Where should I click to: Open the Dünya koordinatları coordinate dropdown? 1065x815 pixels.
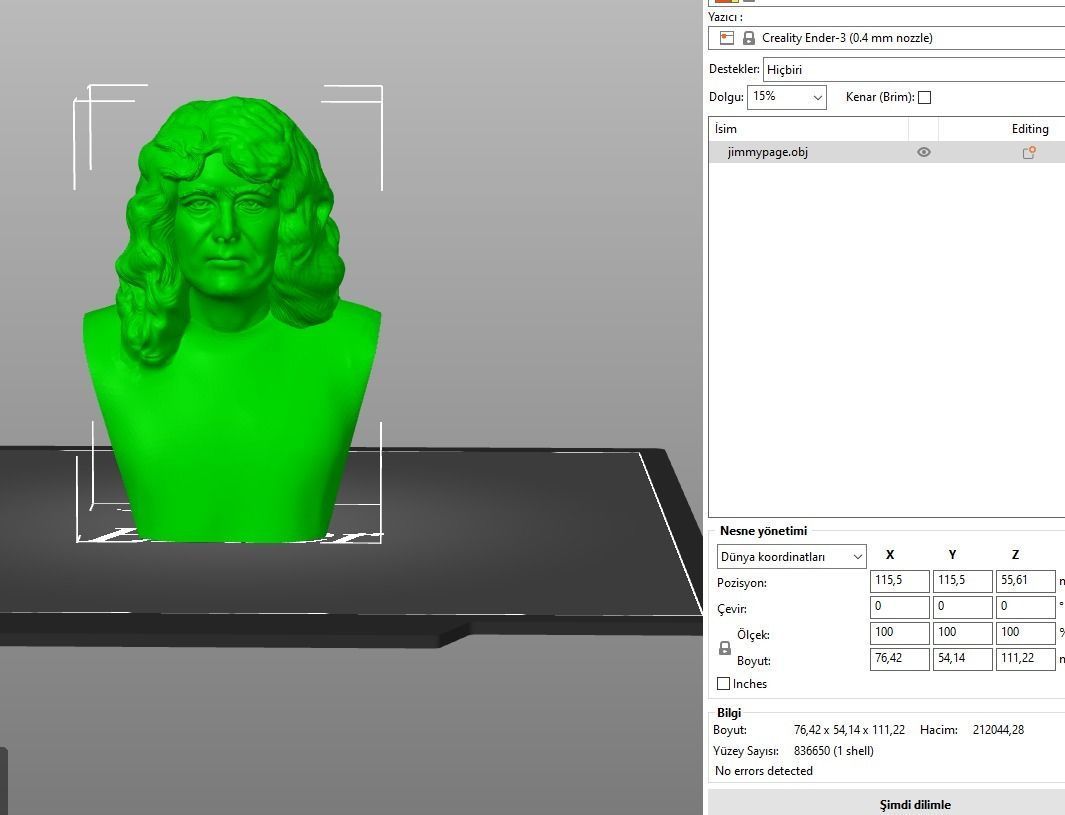[x=791, y=557]
